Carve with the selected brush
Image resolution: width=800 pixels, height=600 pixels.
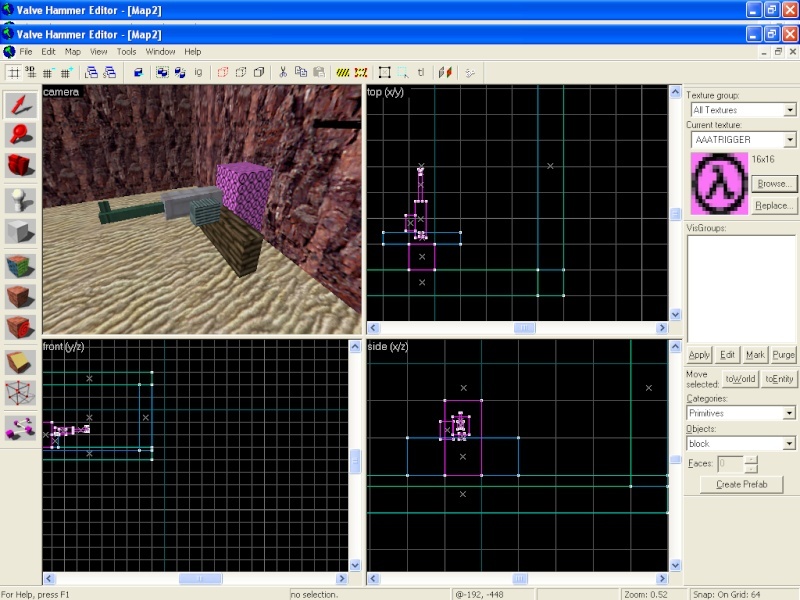(138, 72)
